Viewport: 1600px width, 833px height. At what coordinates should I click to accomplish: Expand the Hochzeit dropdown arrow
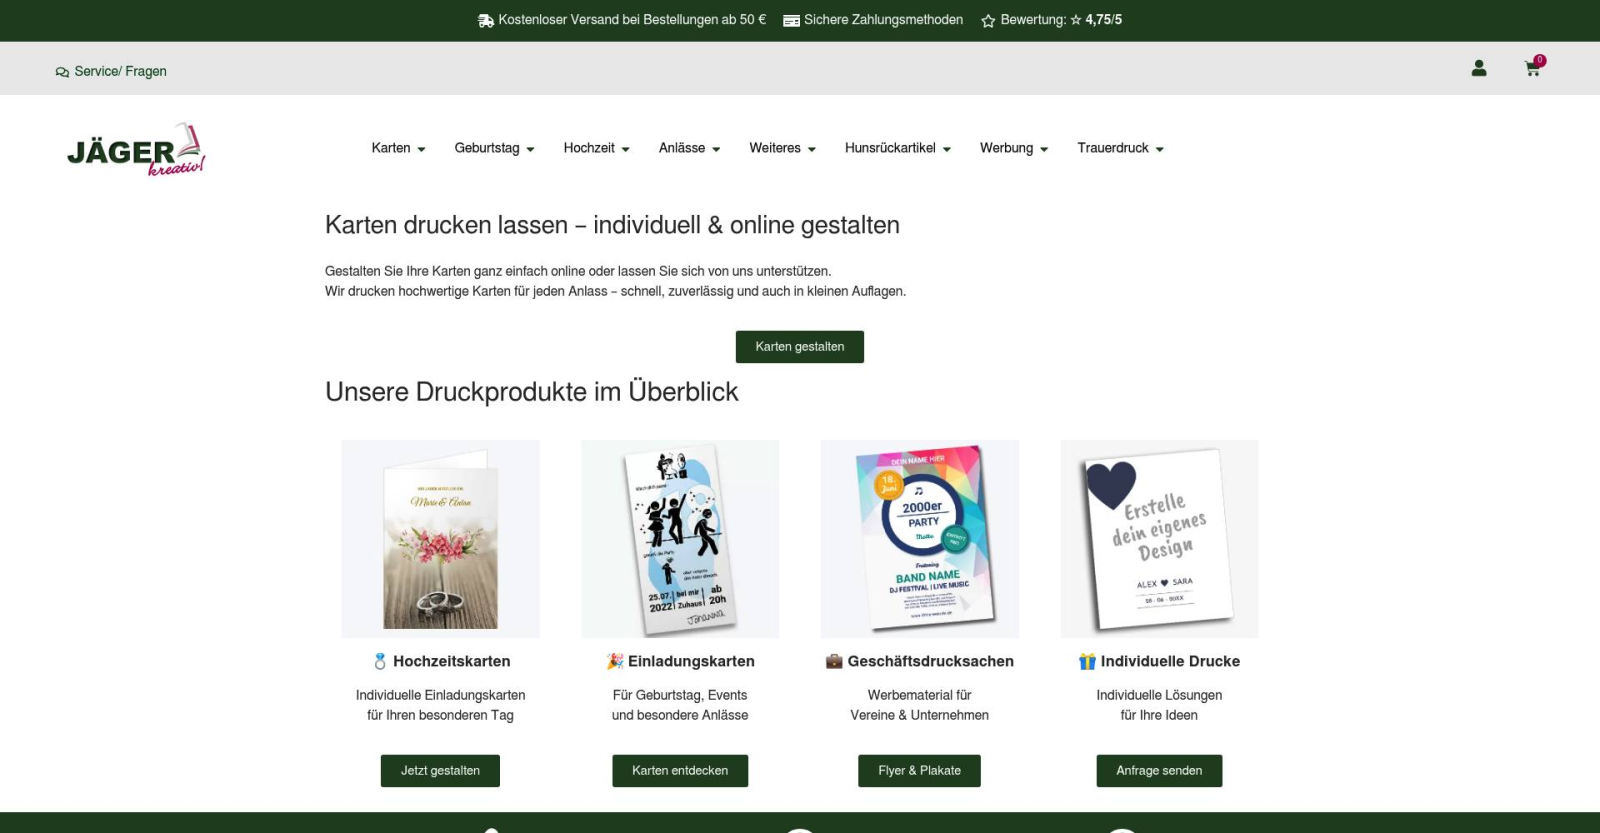click(625, 149)
